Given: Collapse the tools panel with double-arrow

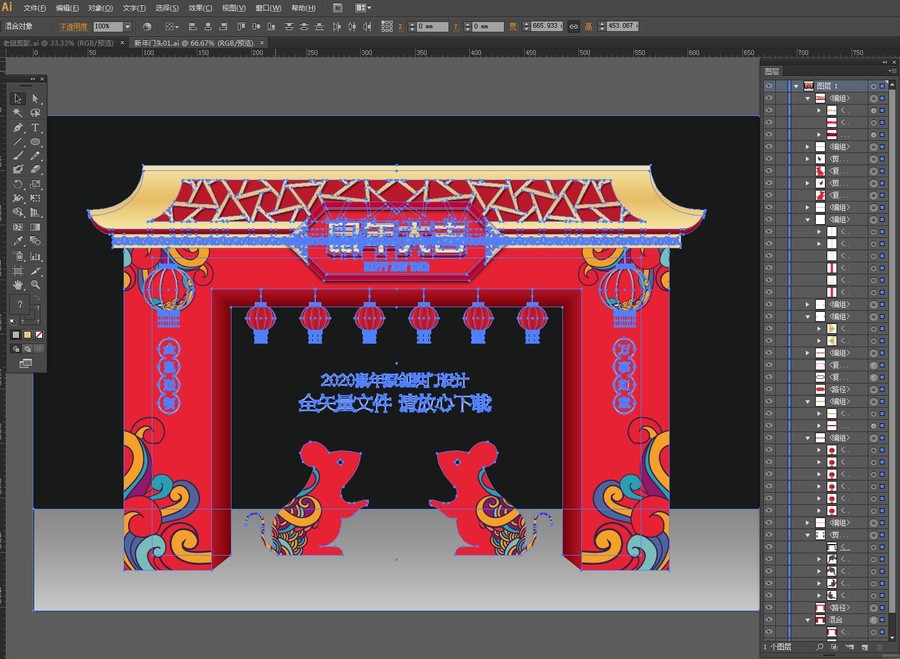Looking at the screenshot, I should (x=33, y=79).
